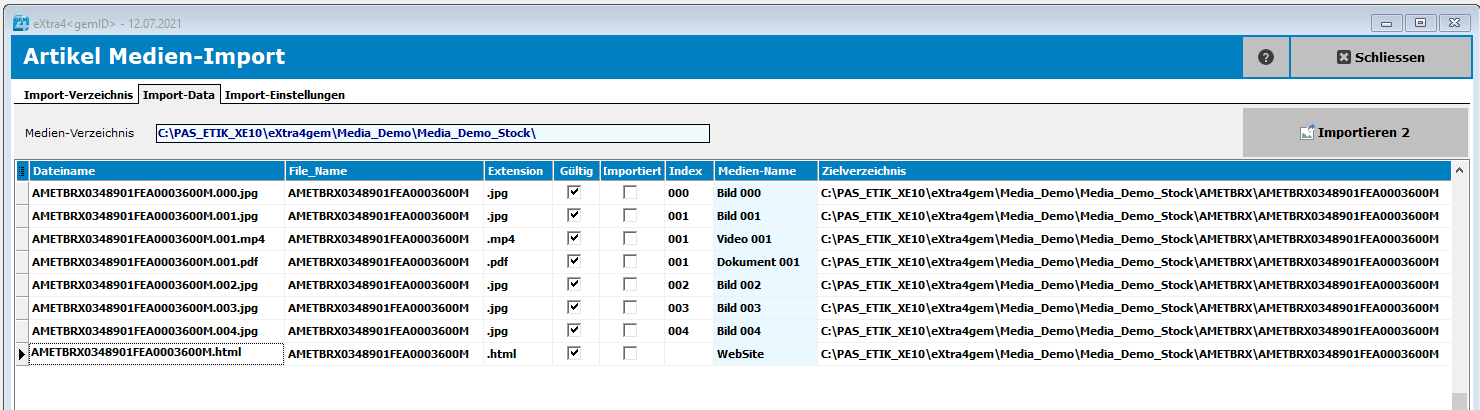Check Importiert box for Video 001 row
This screenshot has width=1480, height=410.
pyautogui.click(x=630, y=238)
